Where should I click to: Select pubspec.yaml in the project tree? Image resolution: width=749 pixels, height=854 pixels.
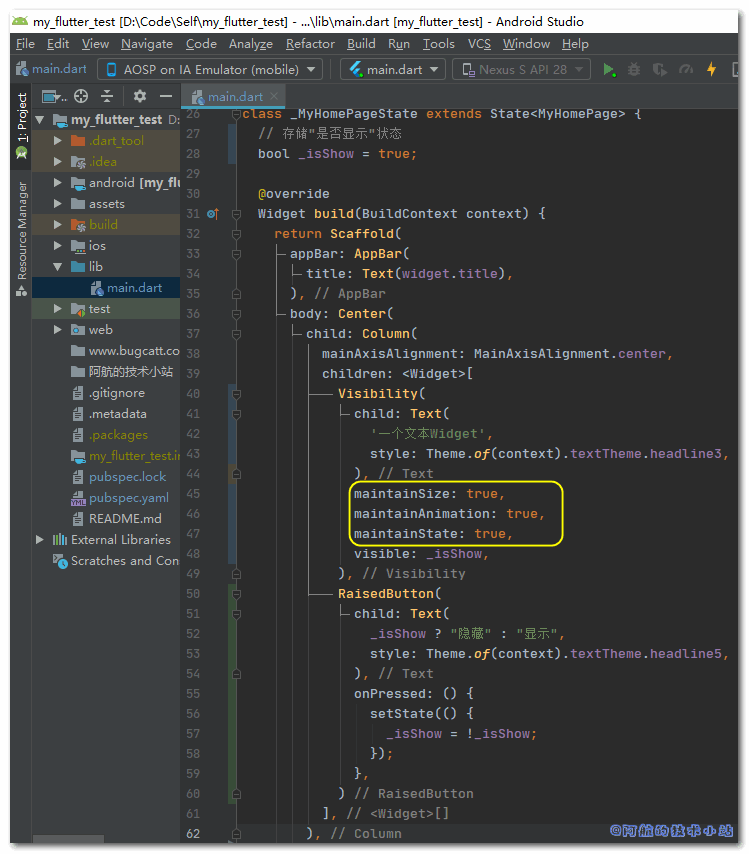[x=128, y=498]
